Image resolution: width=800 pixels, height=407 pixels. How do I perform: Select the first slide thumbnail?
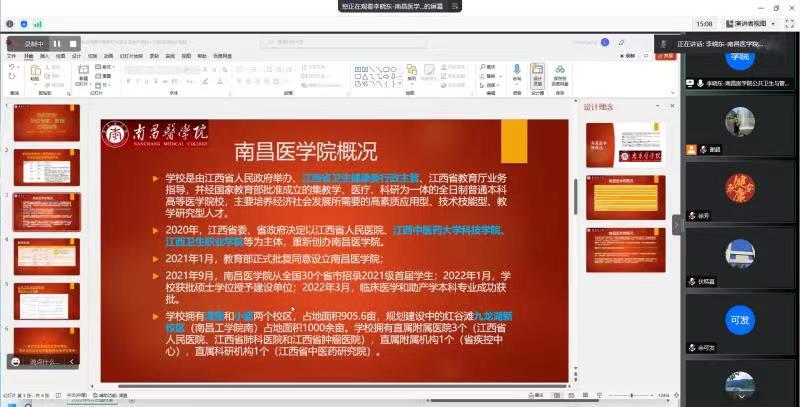[x=45, y=123]
